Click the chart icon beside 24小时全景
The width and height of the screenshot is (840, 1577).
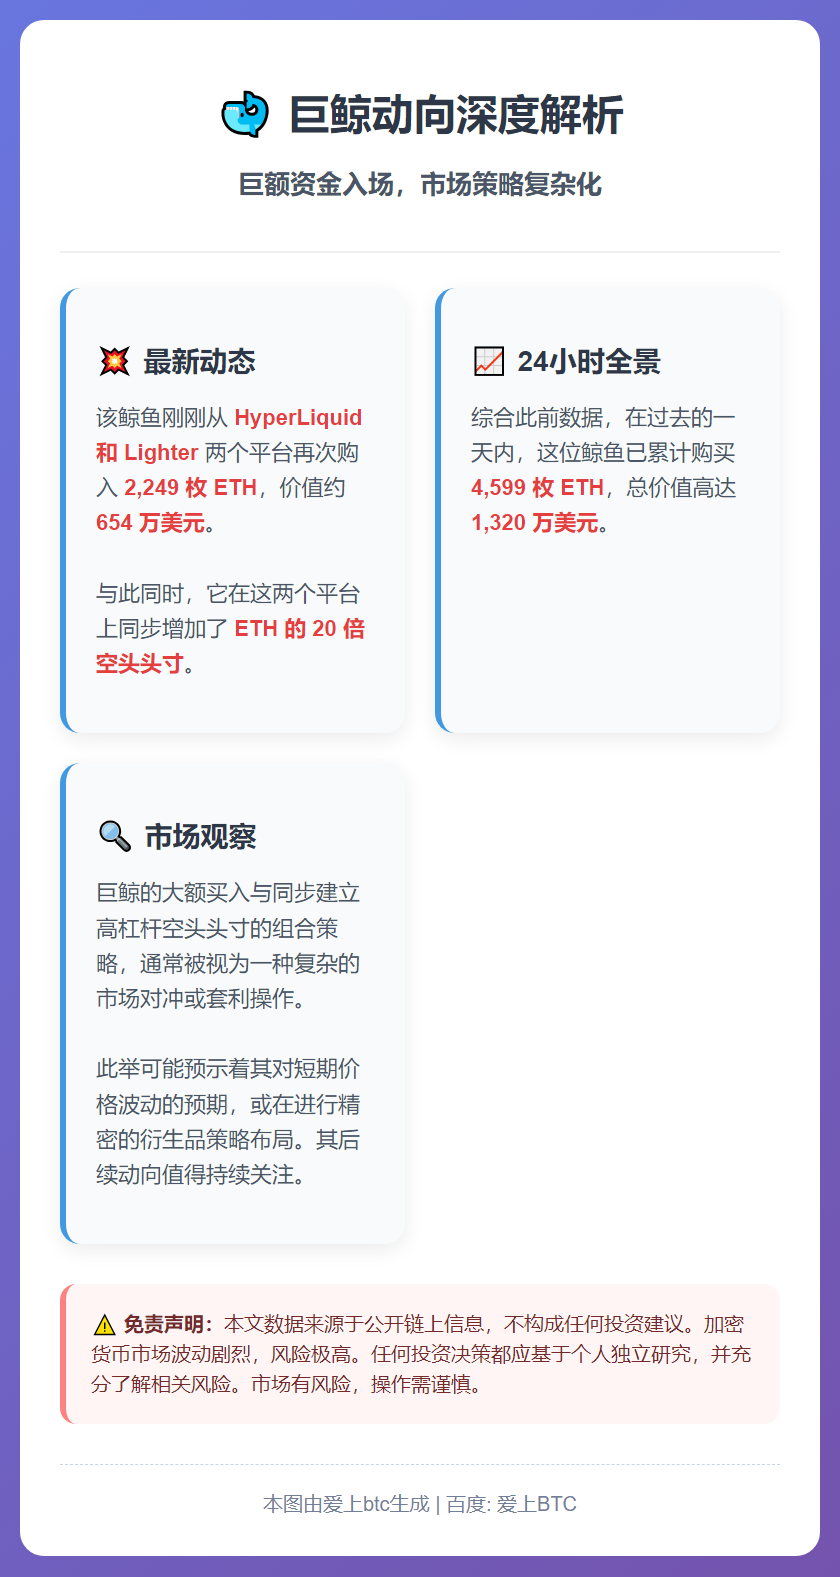489,361
